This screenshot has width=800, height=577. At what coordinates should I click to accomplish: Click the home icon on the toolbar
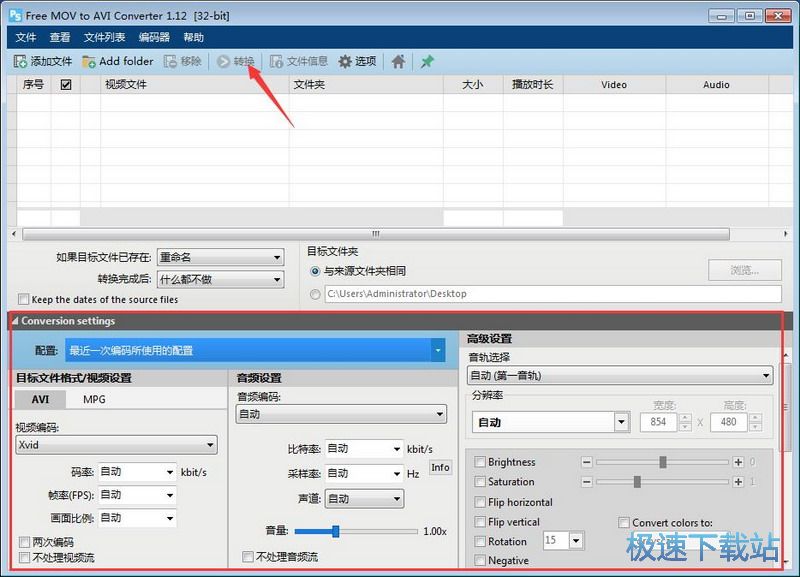click(x=398, y=61)
